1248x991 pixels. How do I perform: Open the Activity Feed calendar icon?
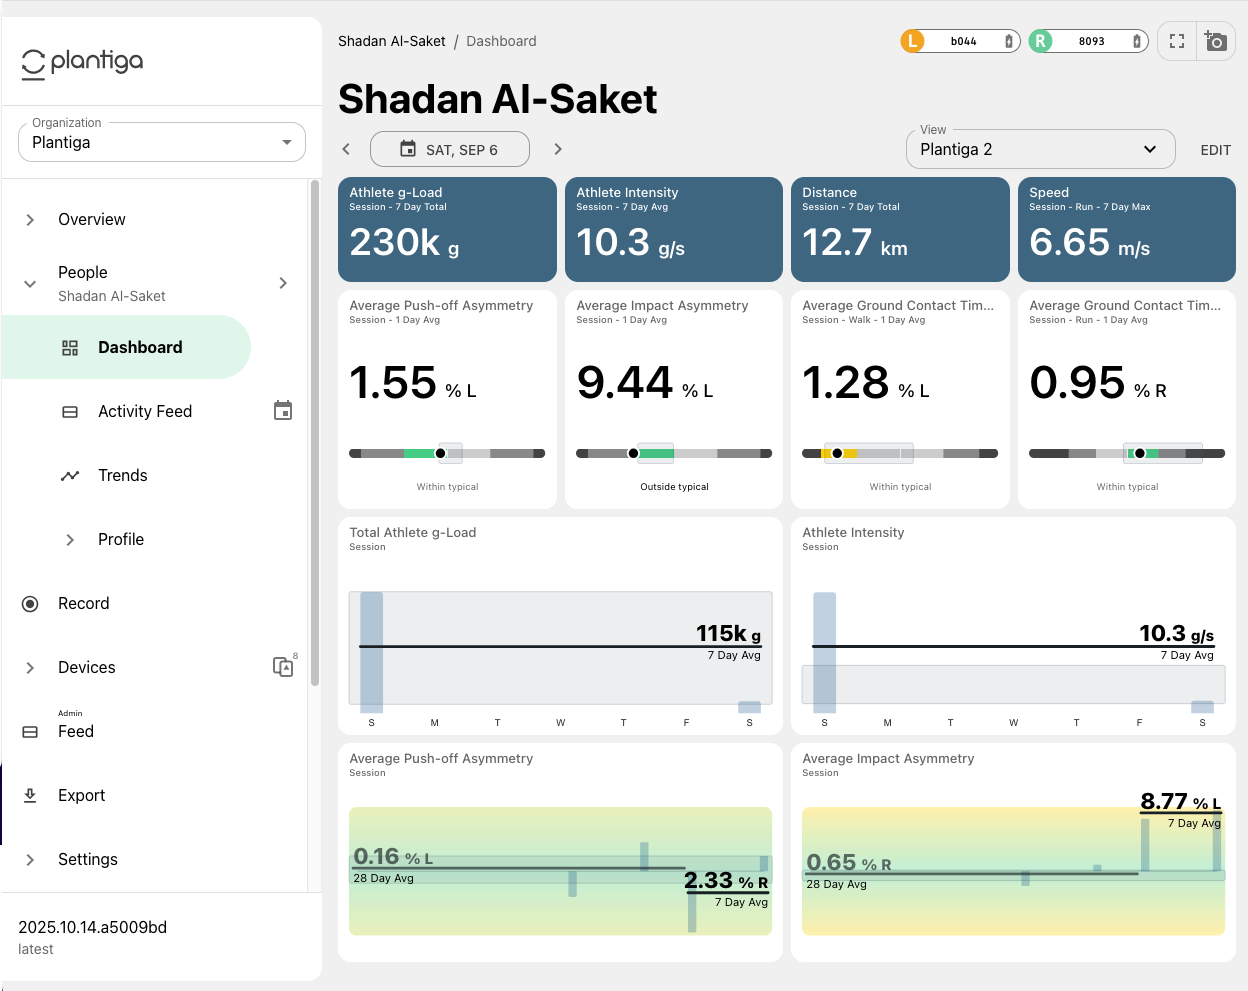(283, 411)
